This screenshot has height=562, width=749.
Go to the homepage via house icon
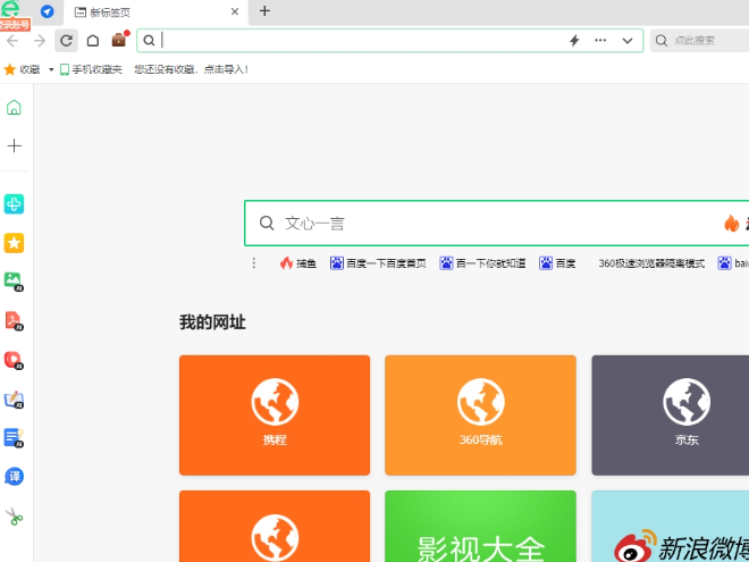tap(93, 41)
